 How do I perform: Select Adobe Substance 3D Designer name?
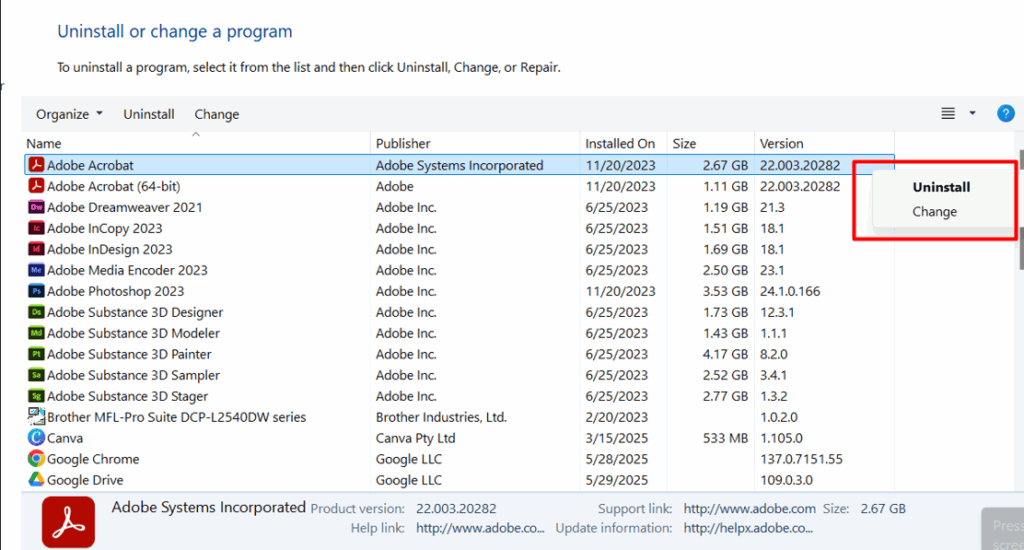pos(135,312)
